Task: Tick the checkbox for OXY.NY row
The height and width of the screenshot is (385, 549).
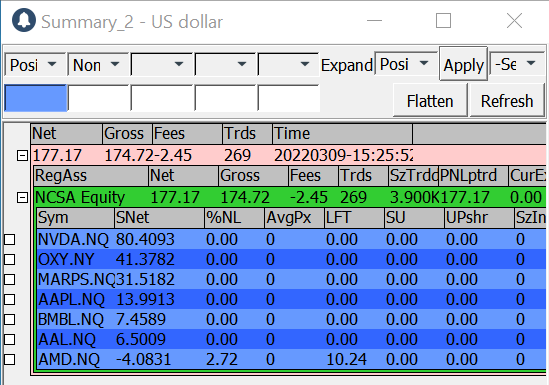Action: [10, 260]
